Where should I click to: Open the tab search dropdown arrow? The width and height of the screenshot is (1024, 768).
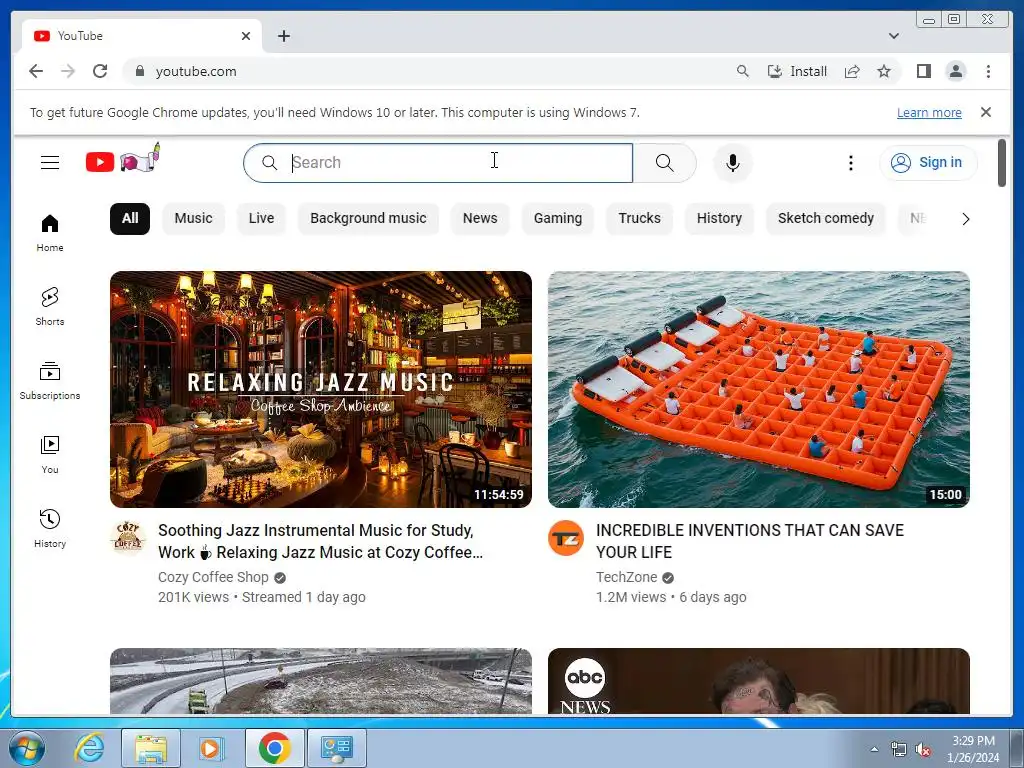[893, 36]
